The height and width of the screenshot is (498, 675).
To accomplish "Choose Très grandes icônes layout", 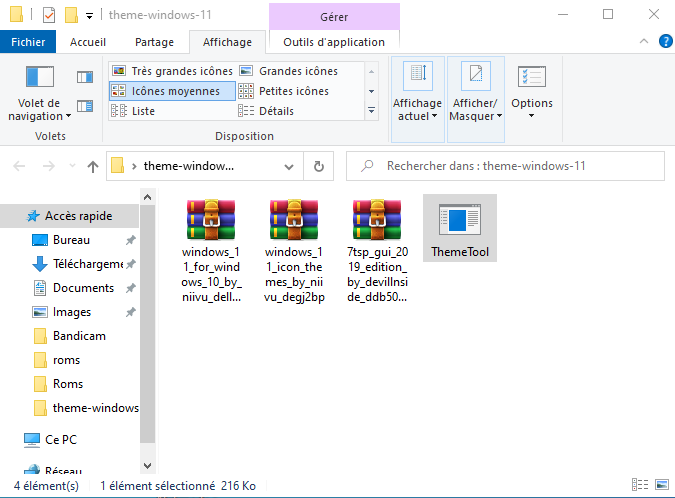I will (172, 71).
